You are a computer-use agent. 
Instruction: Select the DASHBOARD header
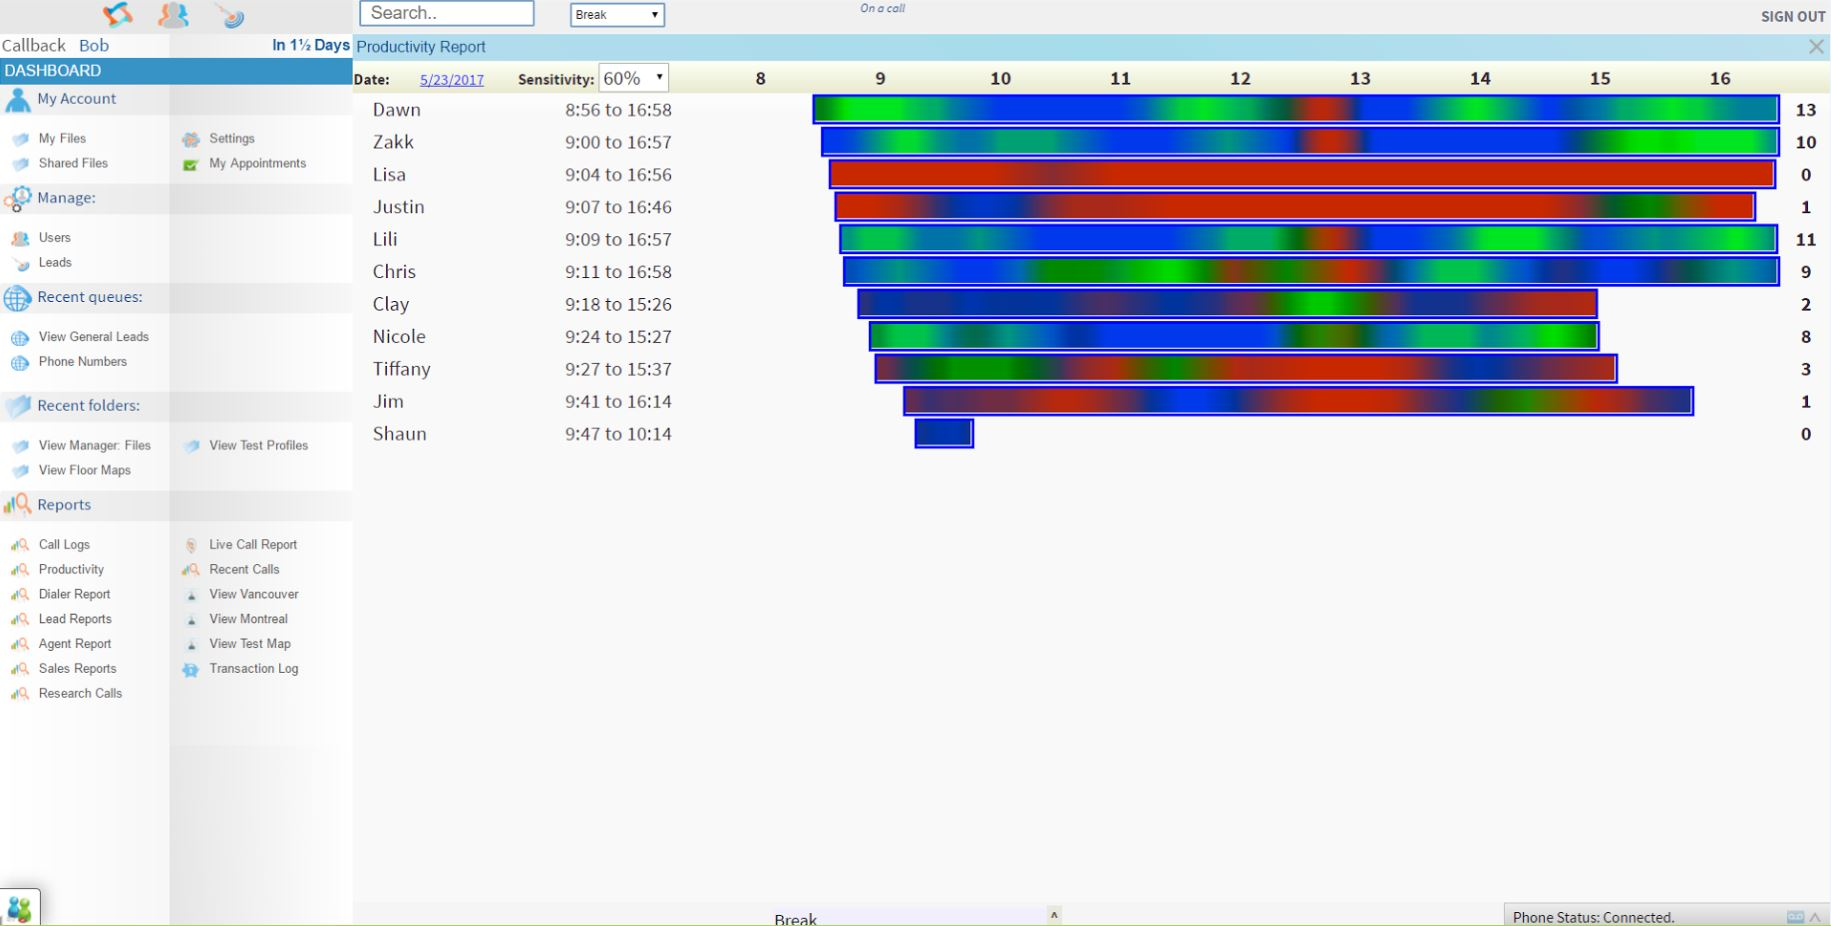[176, 71]
